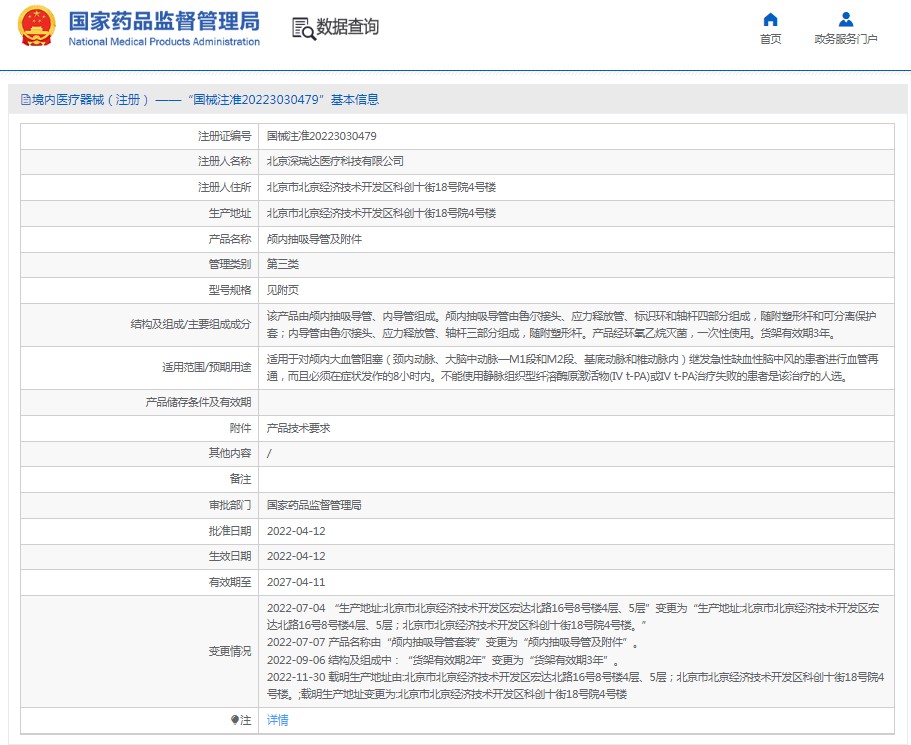Click the 有效期至 date 2027-04-11
This screenshot has width=911, height=745.
[296, 582]
